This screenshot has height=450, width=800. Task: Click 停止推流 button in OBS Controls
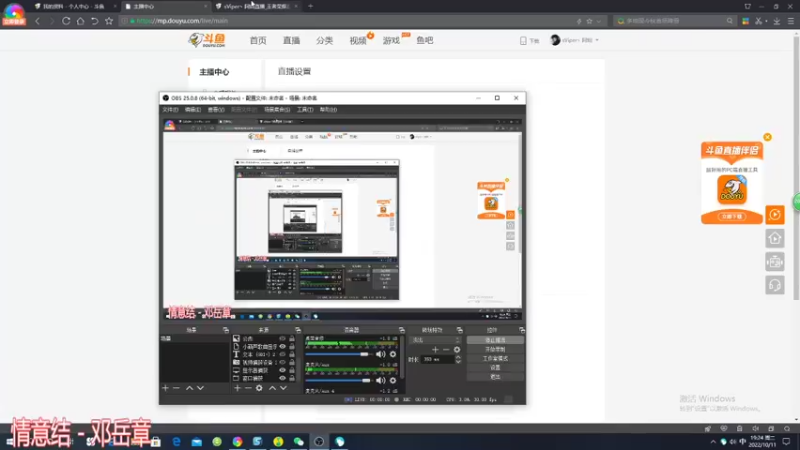coord(495,340)
